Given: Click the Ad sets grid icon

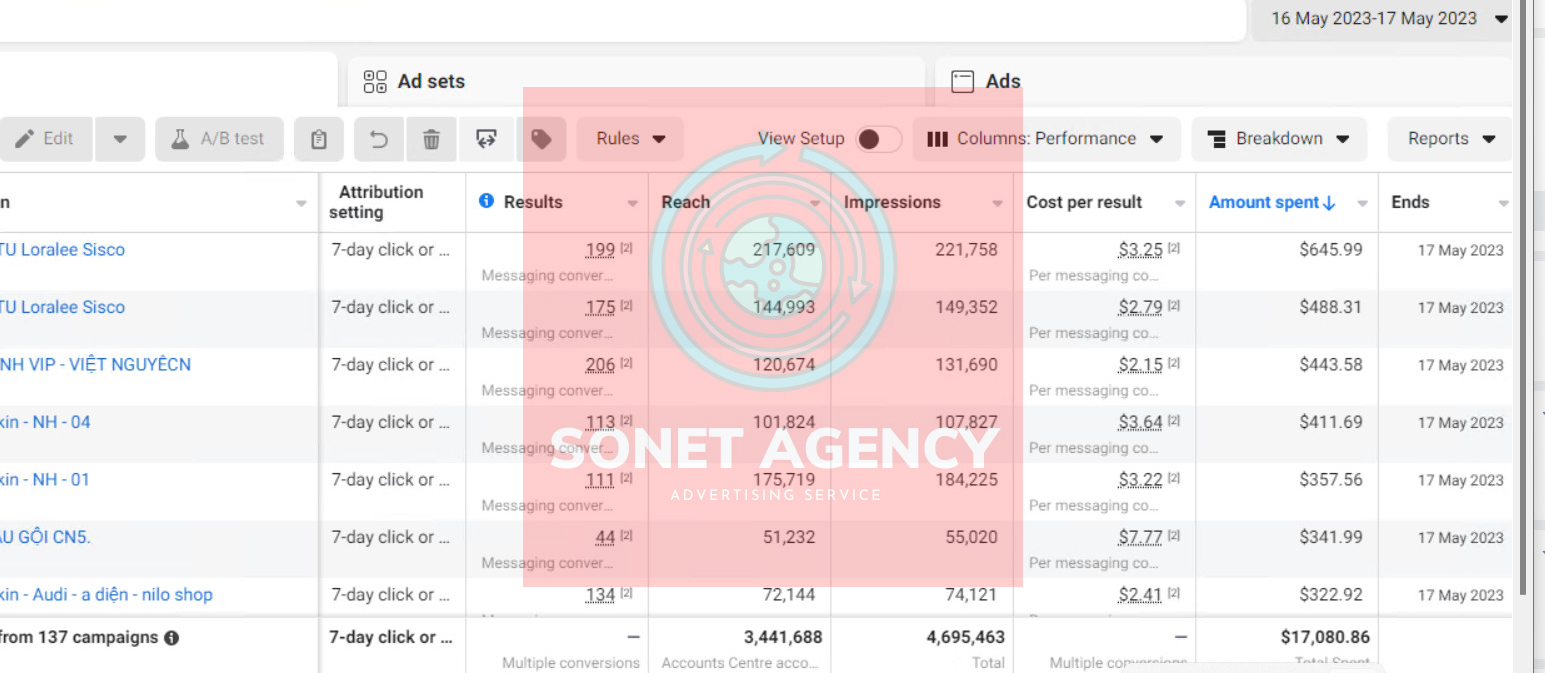Looking at the screenshot, I should pos(375,82).
